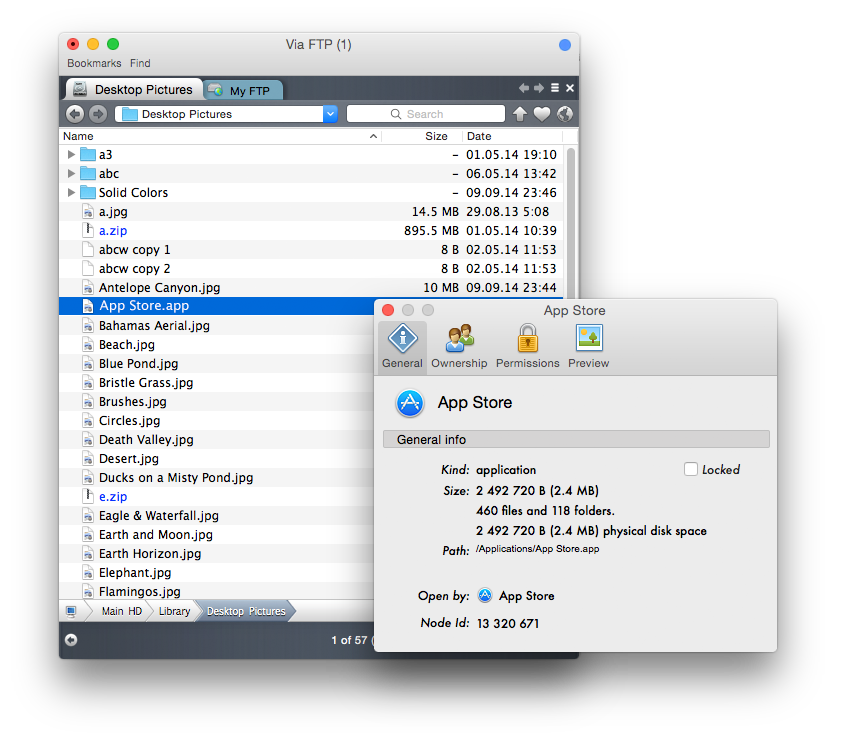Image resolution: width=850 pixels, height=739 pixels.
Task: Click the App Store app icon in the info header
Action: [x=410, y=403]
